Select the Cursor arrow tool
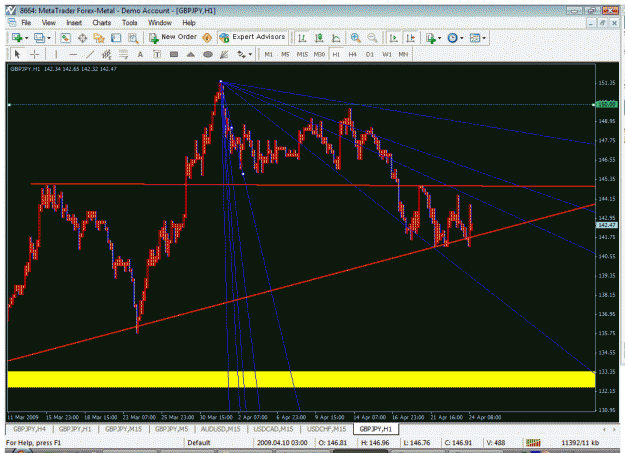Image resolution: width=625 pixels, height=453 pixels. point(17,54)
